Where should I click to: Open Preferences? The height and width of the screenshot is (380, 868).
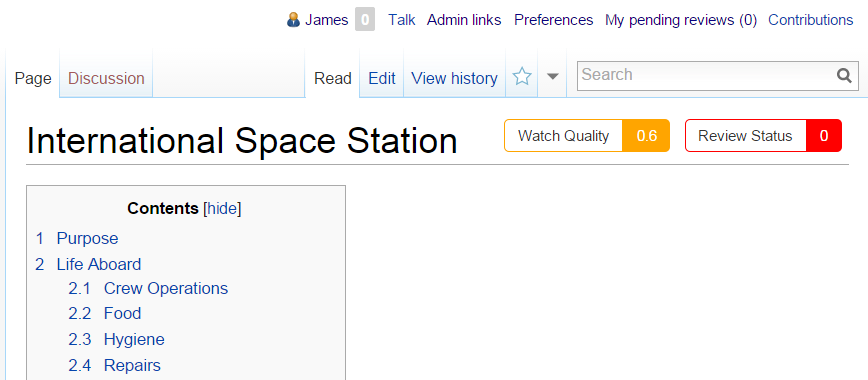[x=554, y=20]
